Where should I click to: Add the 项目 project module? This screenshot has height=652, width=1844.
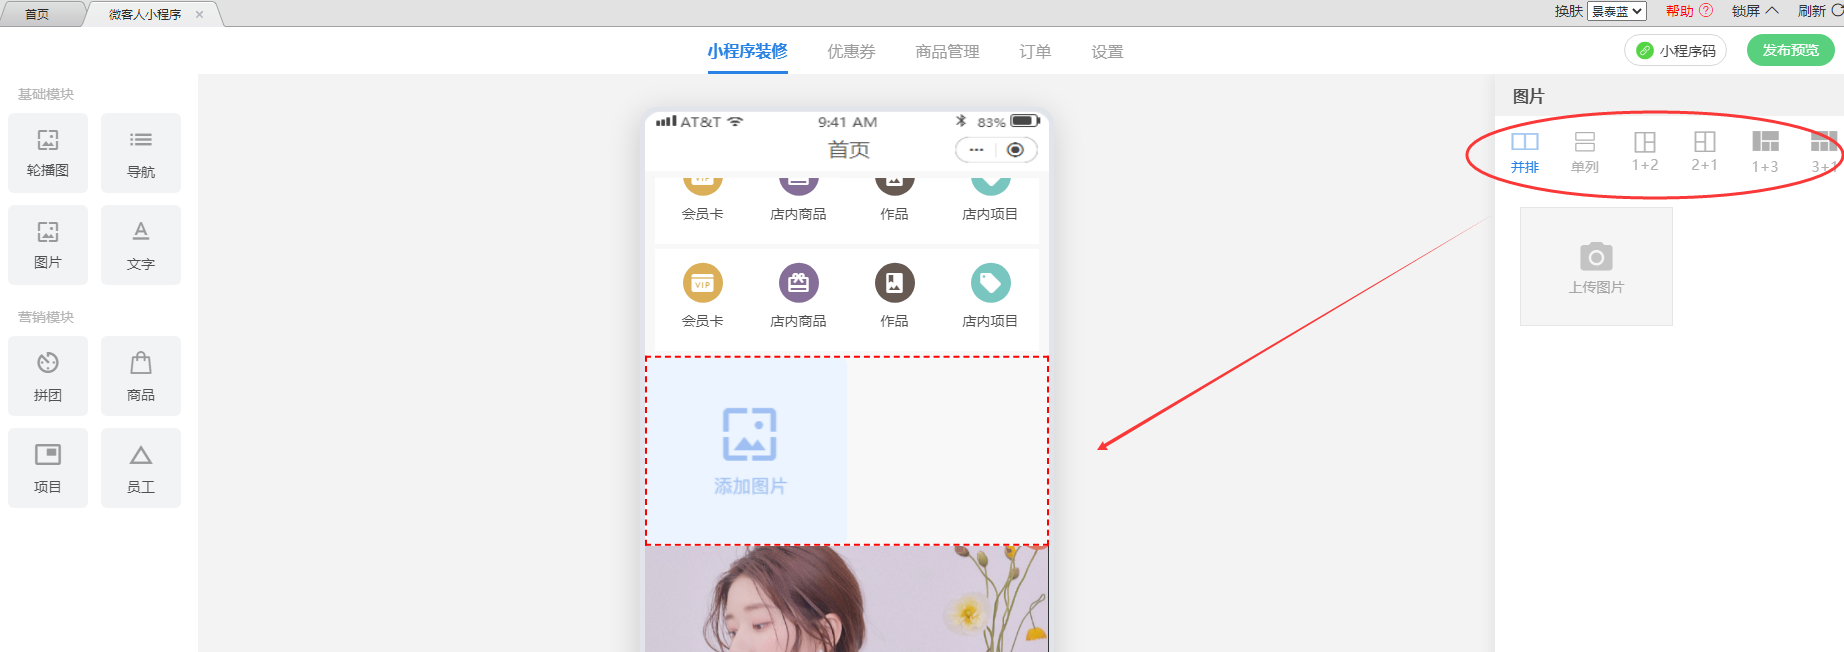[x=48, y=468]
